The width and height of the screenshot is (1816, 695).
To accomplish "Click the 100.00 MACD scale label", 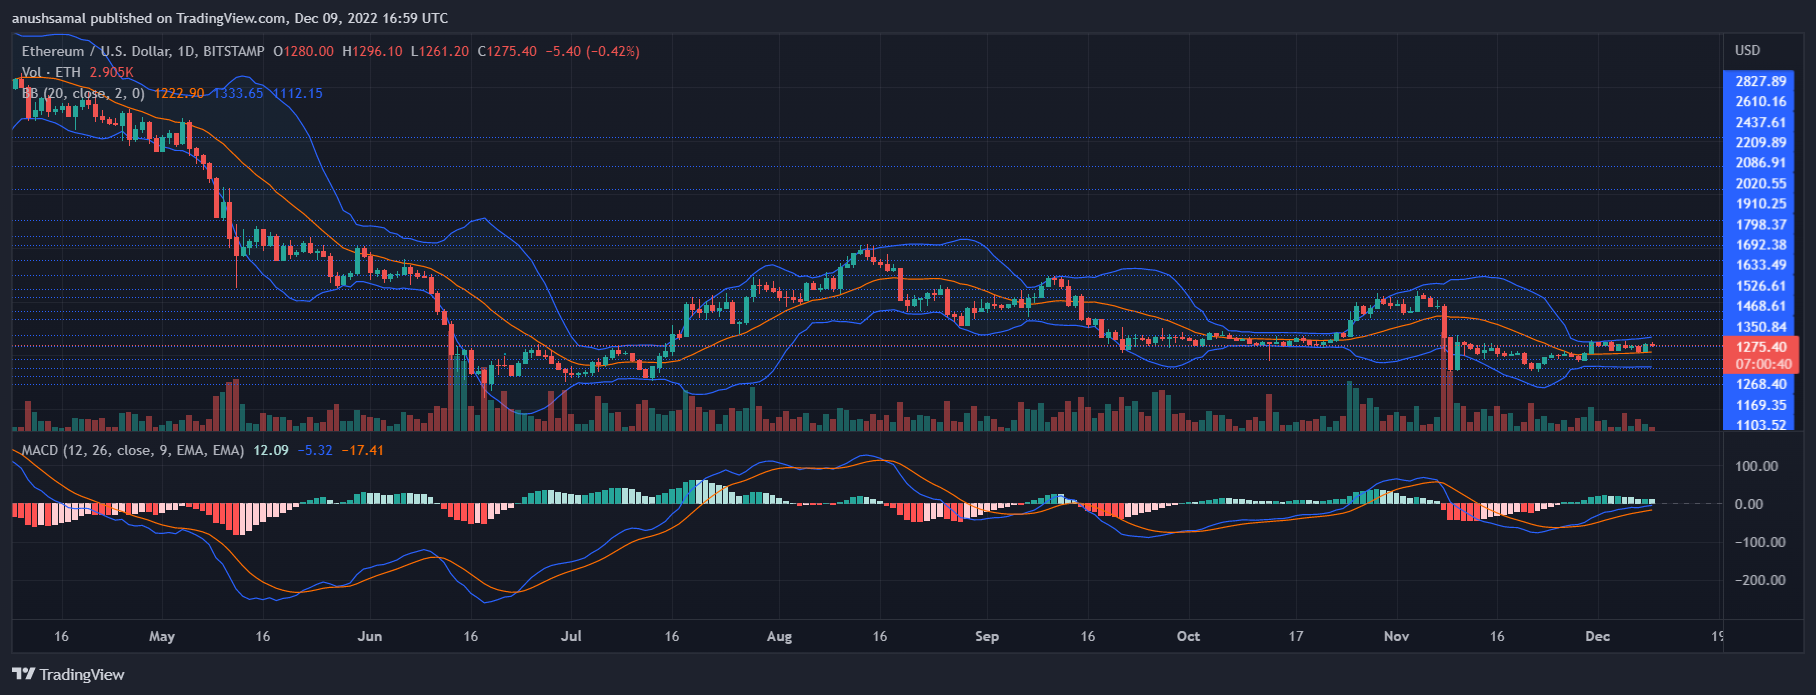I will pyautogui.click(x=1756, y=466).
